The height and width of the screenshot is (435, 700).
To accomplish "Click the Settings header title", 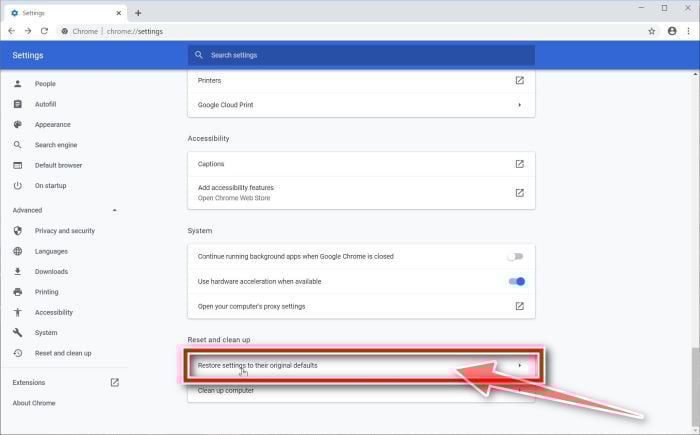I will [x=28, y=55].
